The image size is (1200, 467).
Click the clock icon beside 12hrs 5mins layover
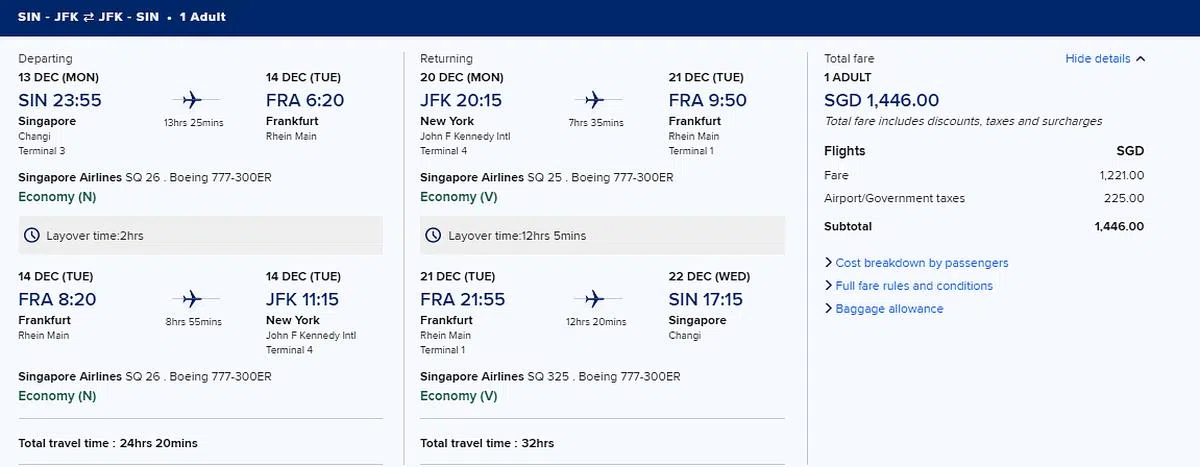tap(434, 236)
